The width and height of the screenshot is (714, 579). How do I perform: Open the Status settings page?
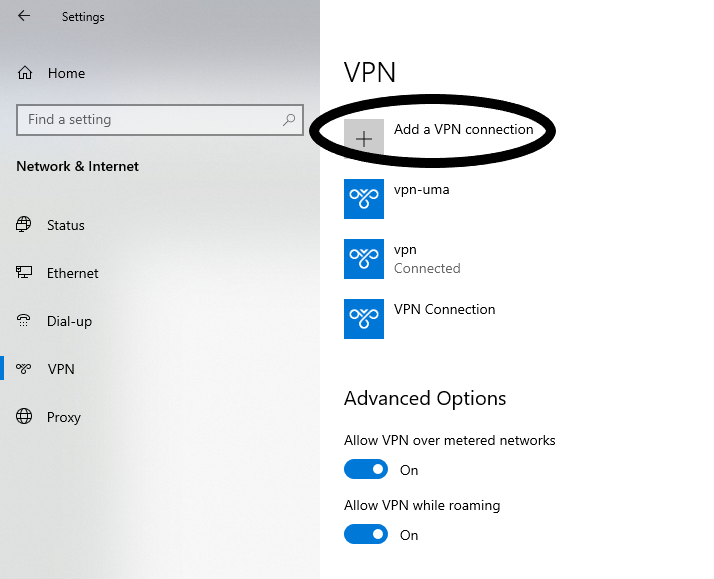point(66,225)
